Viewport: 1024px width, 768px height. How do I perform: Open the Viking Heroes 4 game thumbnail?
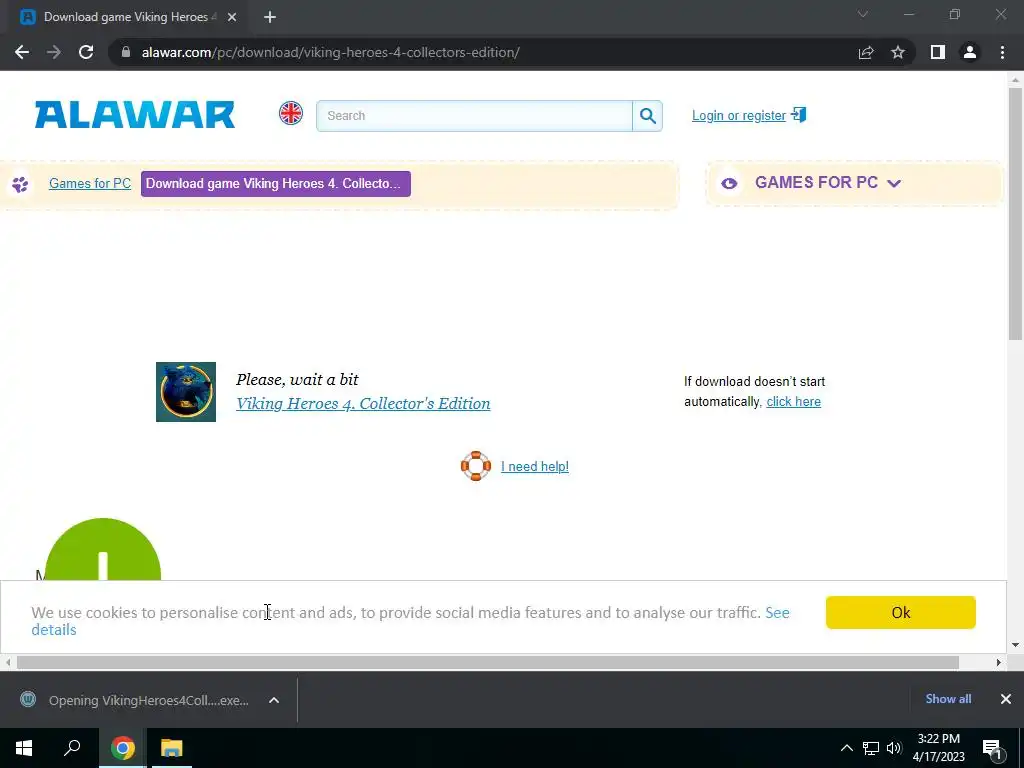(x=185, y=392)
